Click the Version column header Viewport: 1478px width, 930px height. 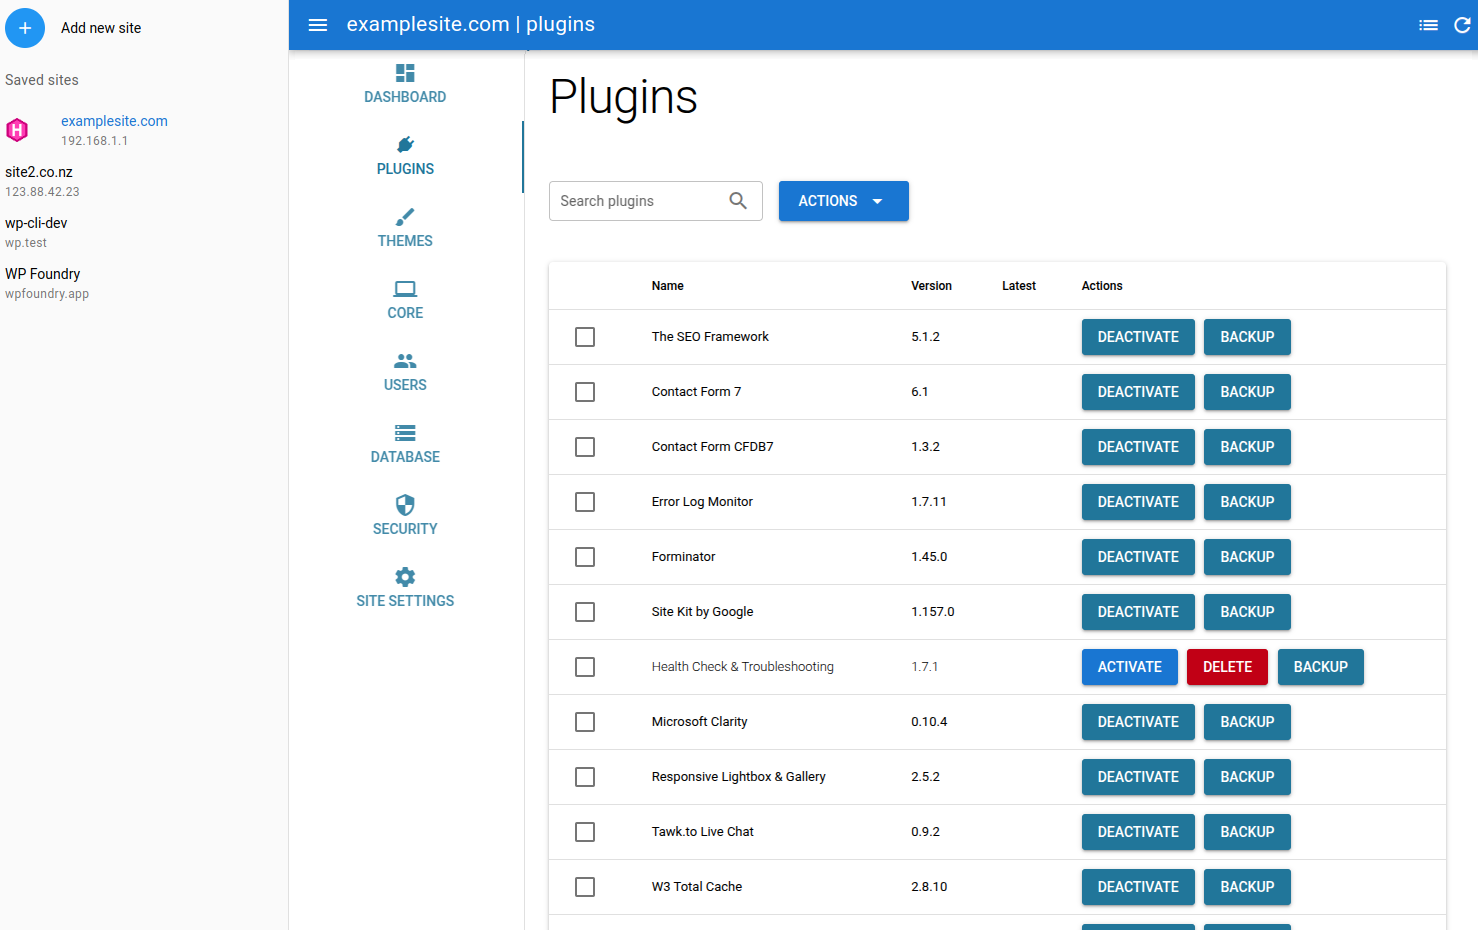931,286
